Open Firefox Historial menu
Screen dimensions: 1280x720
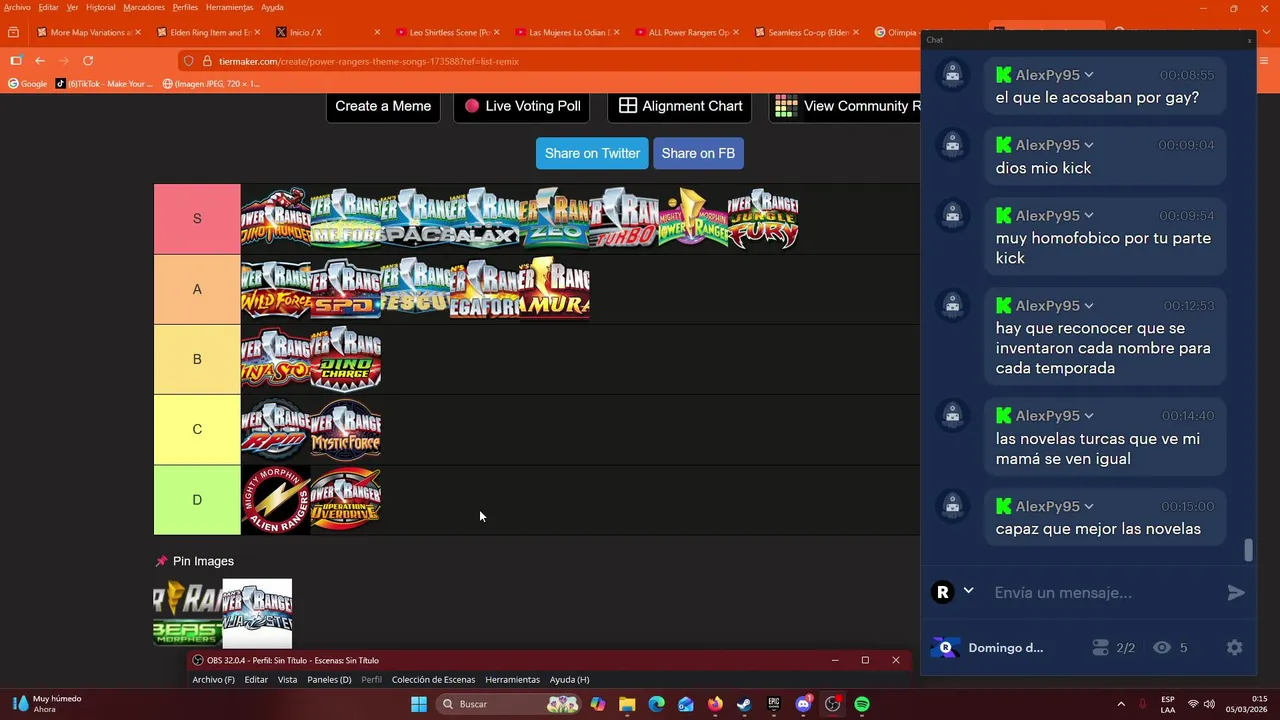[100, 7]
